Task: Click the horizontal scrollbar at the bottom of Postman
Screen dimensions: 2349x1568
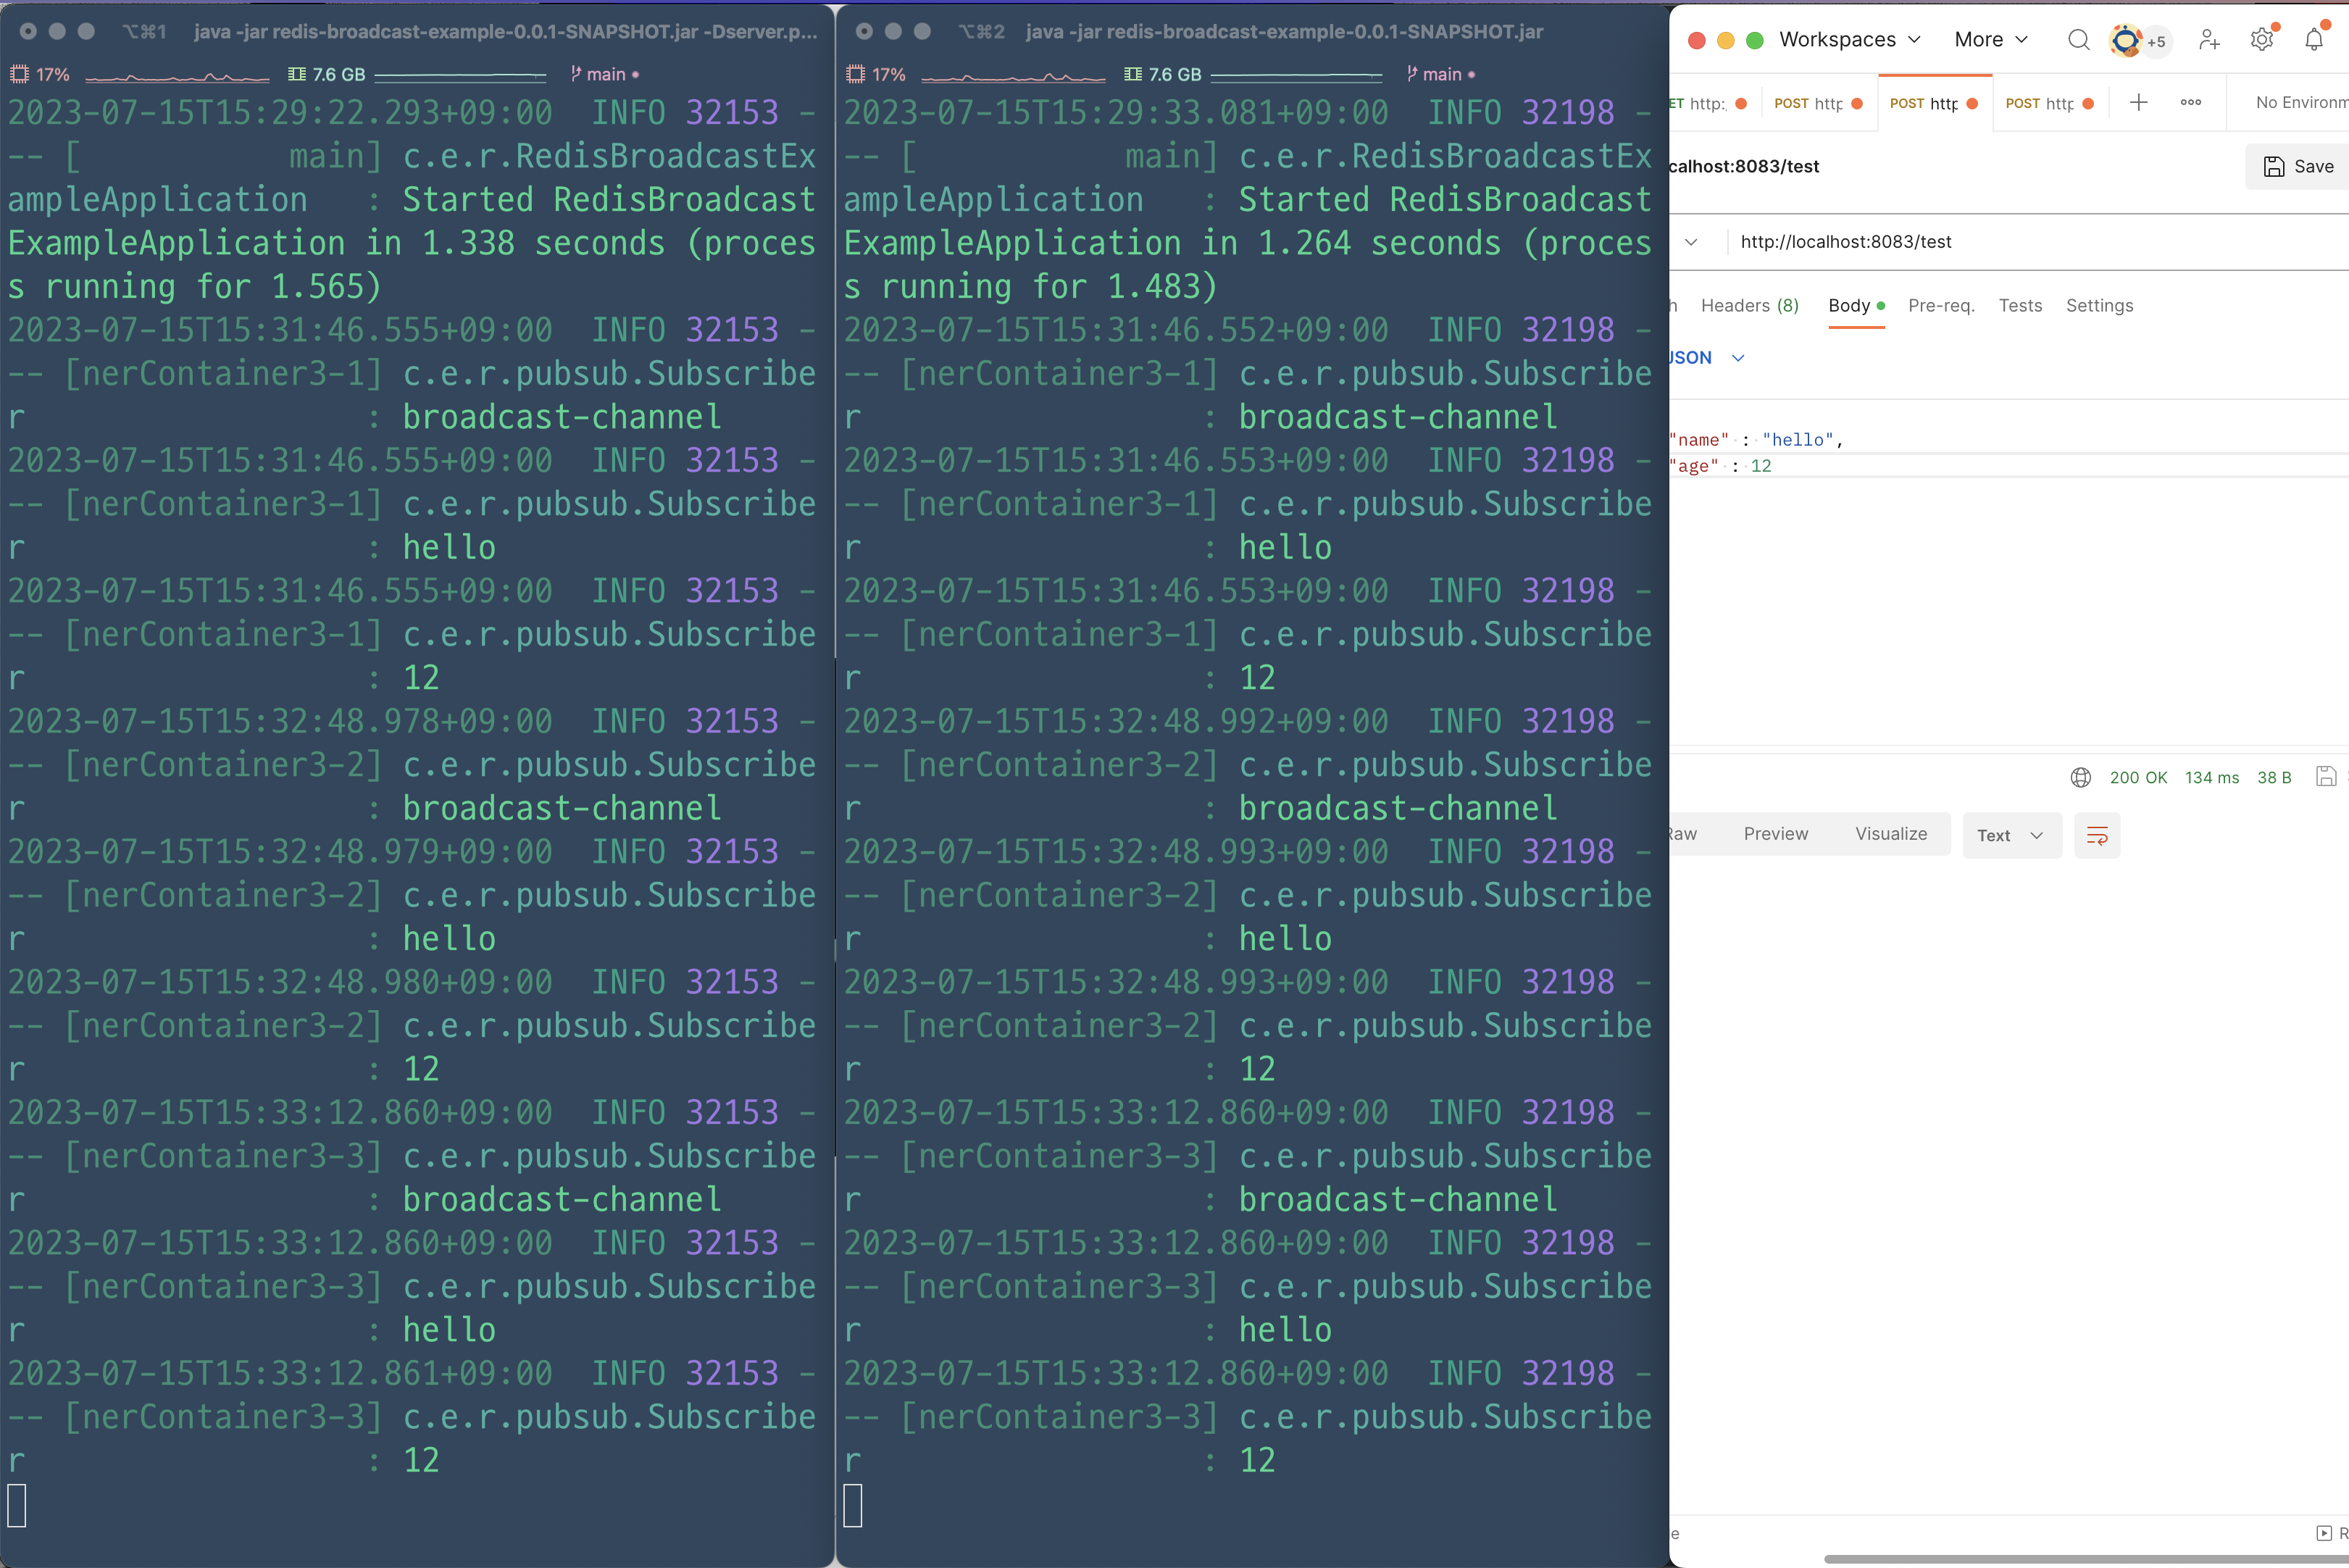Action: click(x=2080, y=1558)
